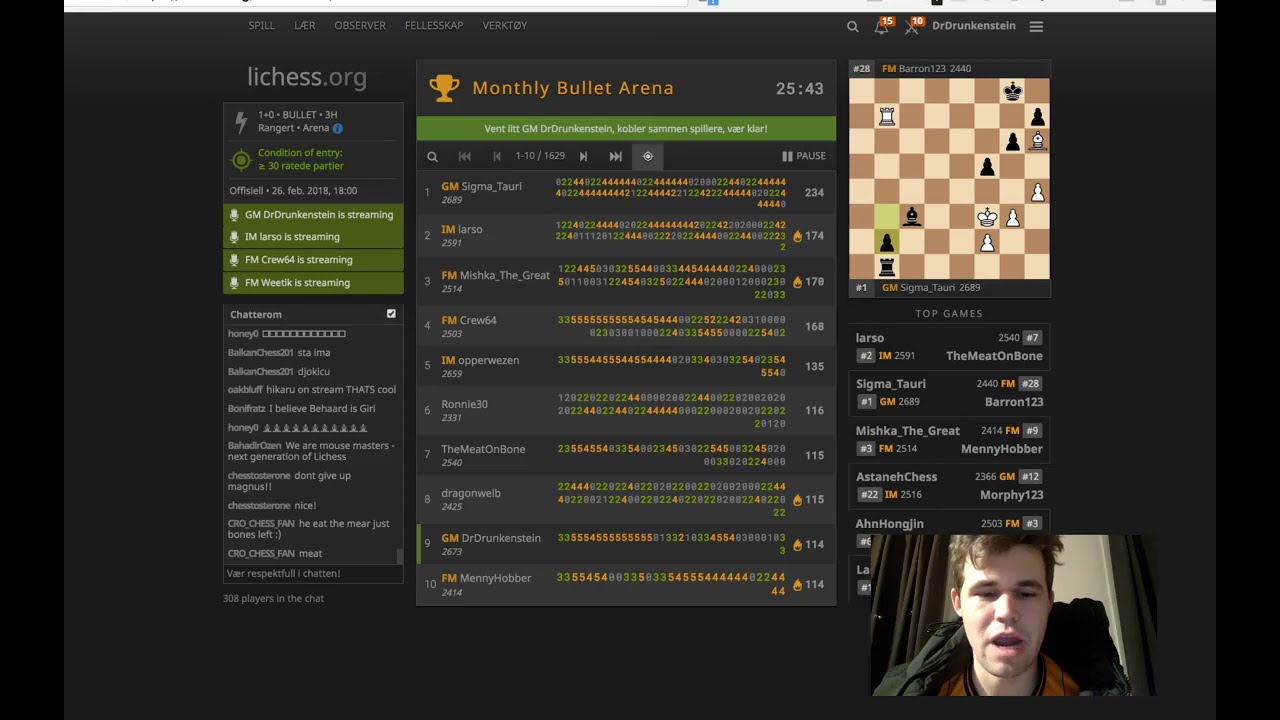The height and width of the screenshot is (720, 1280).
Task: Open the VERKTØY menu
Action: (x=505, y=25)
